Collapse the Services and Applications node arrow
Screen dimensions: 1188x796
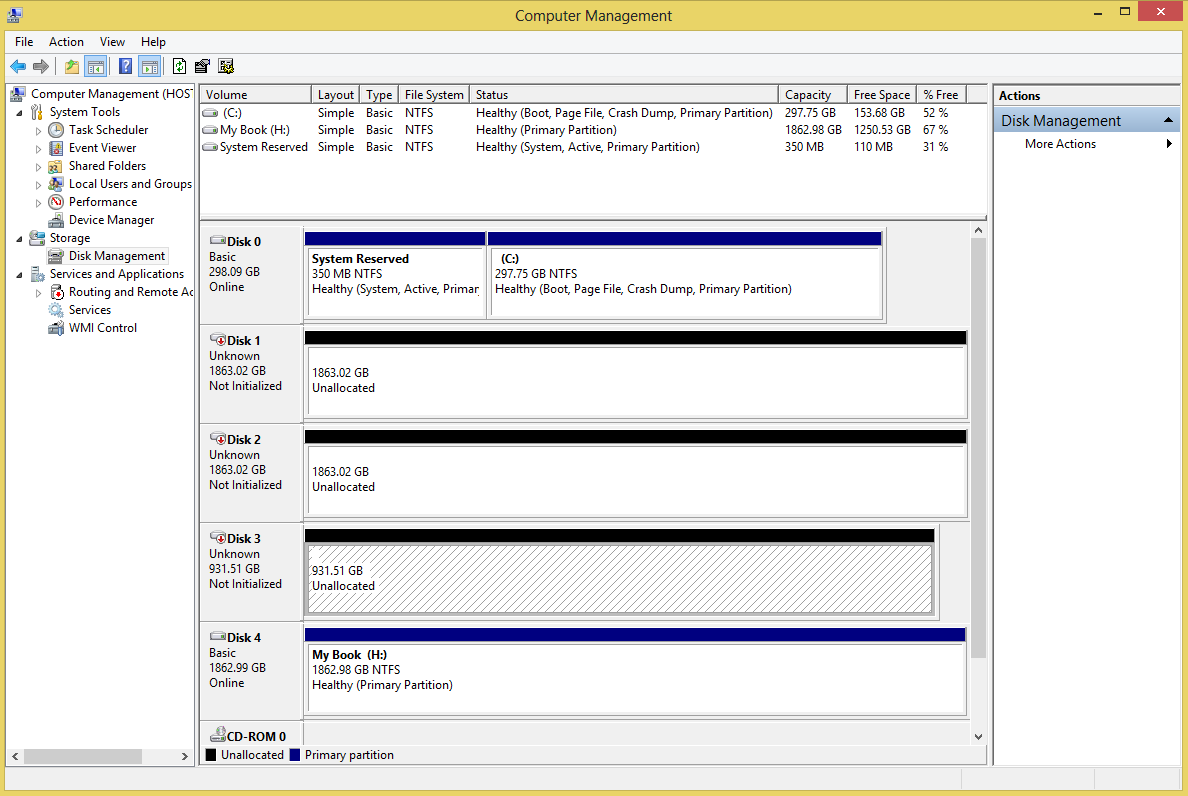[20, 275]
